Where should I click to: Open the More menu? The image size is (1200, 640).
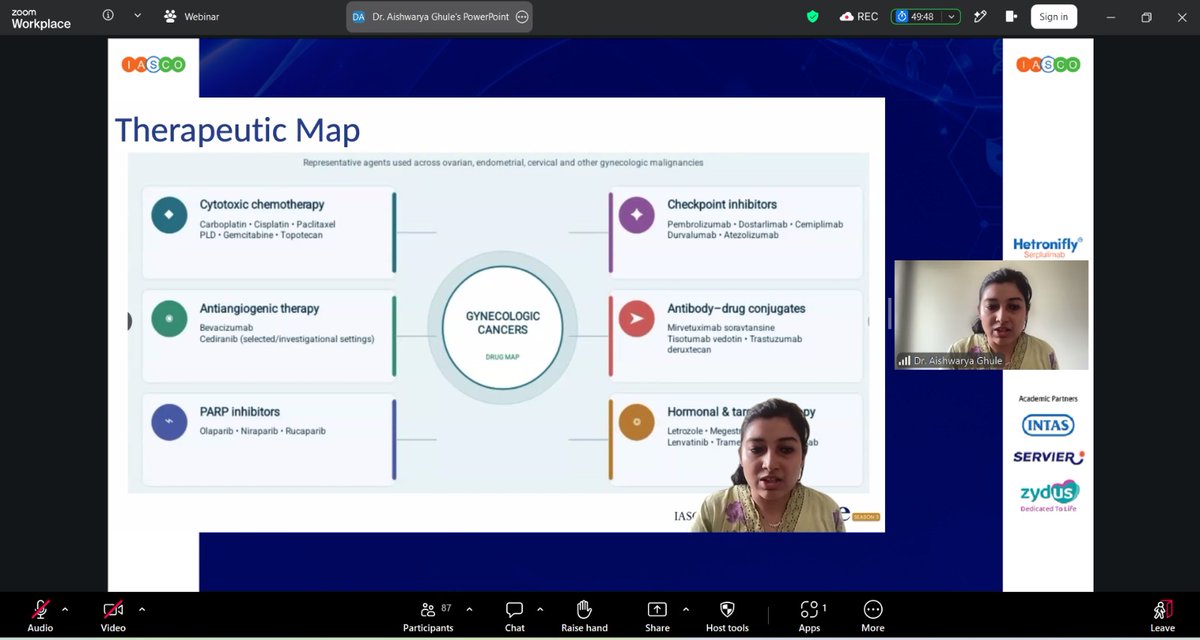point(872,615)
